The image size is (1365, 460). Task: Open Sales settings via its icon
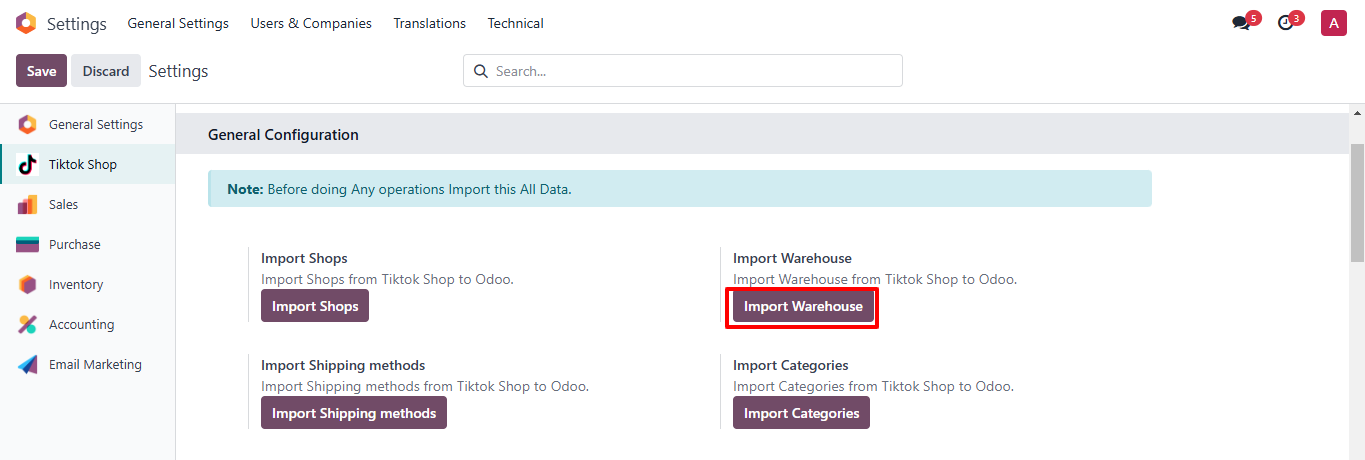point(28,205)
